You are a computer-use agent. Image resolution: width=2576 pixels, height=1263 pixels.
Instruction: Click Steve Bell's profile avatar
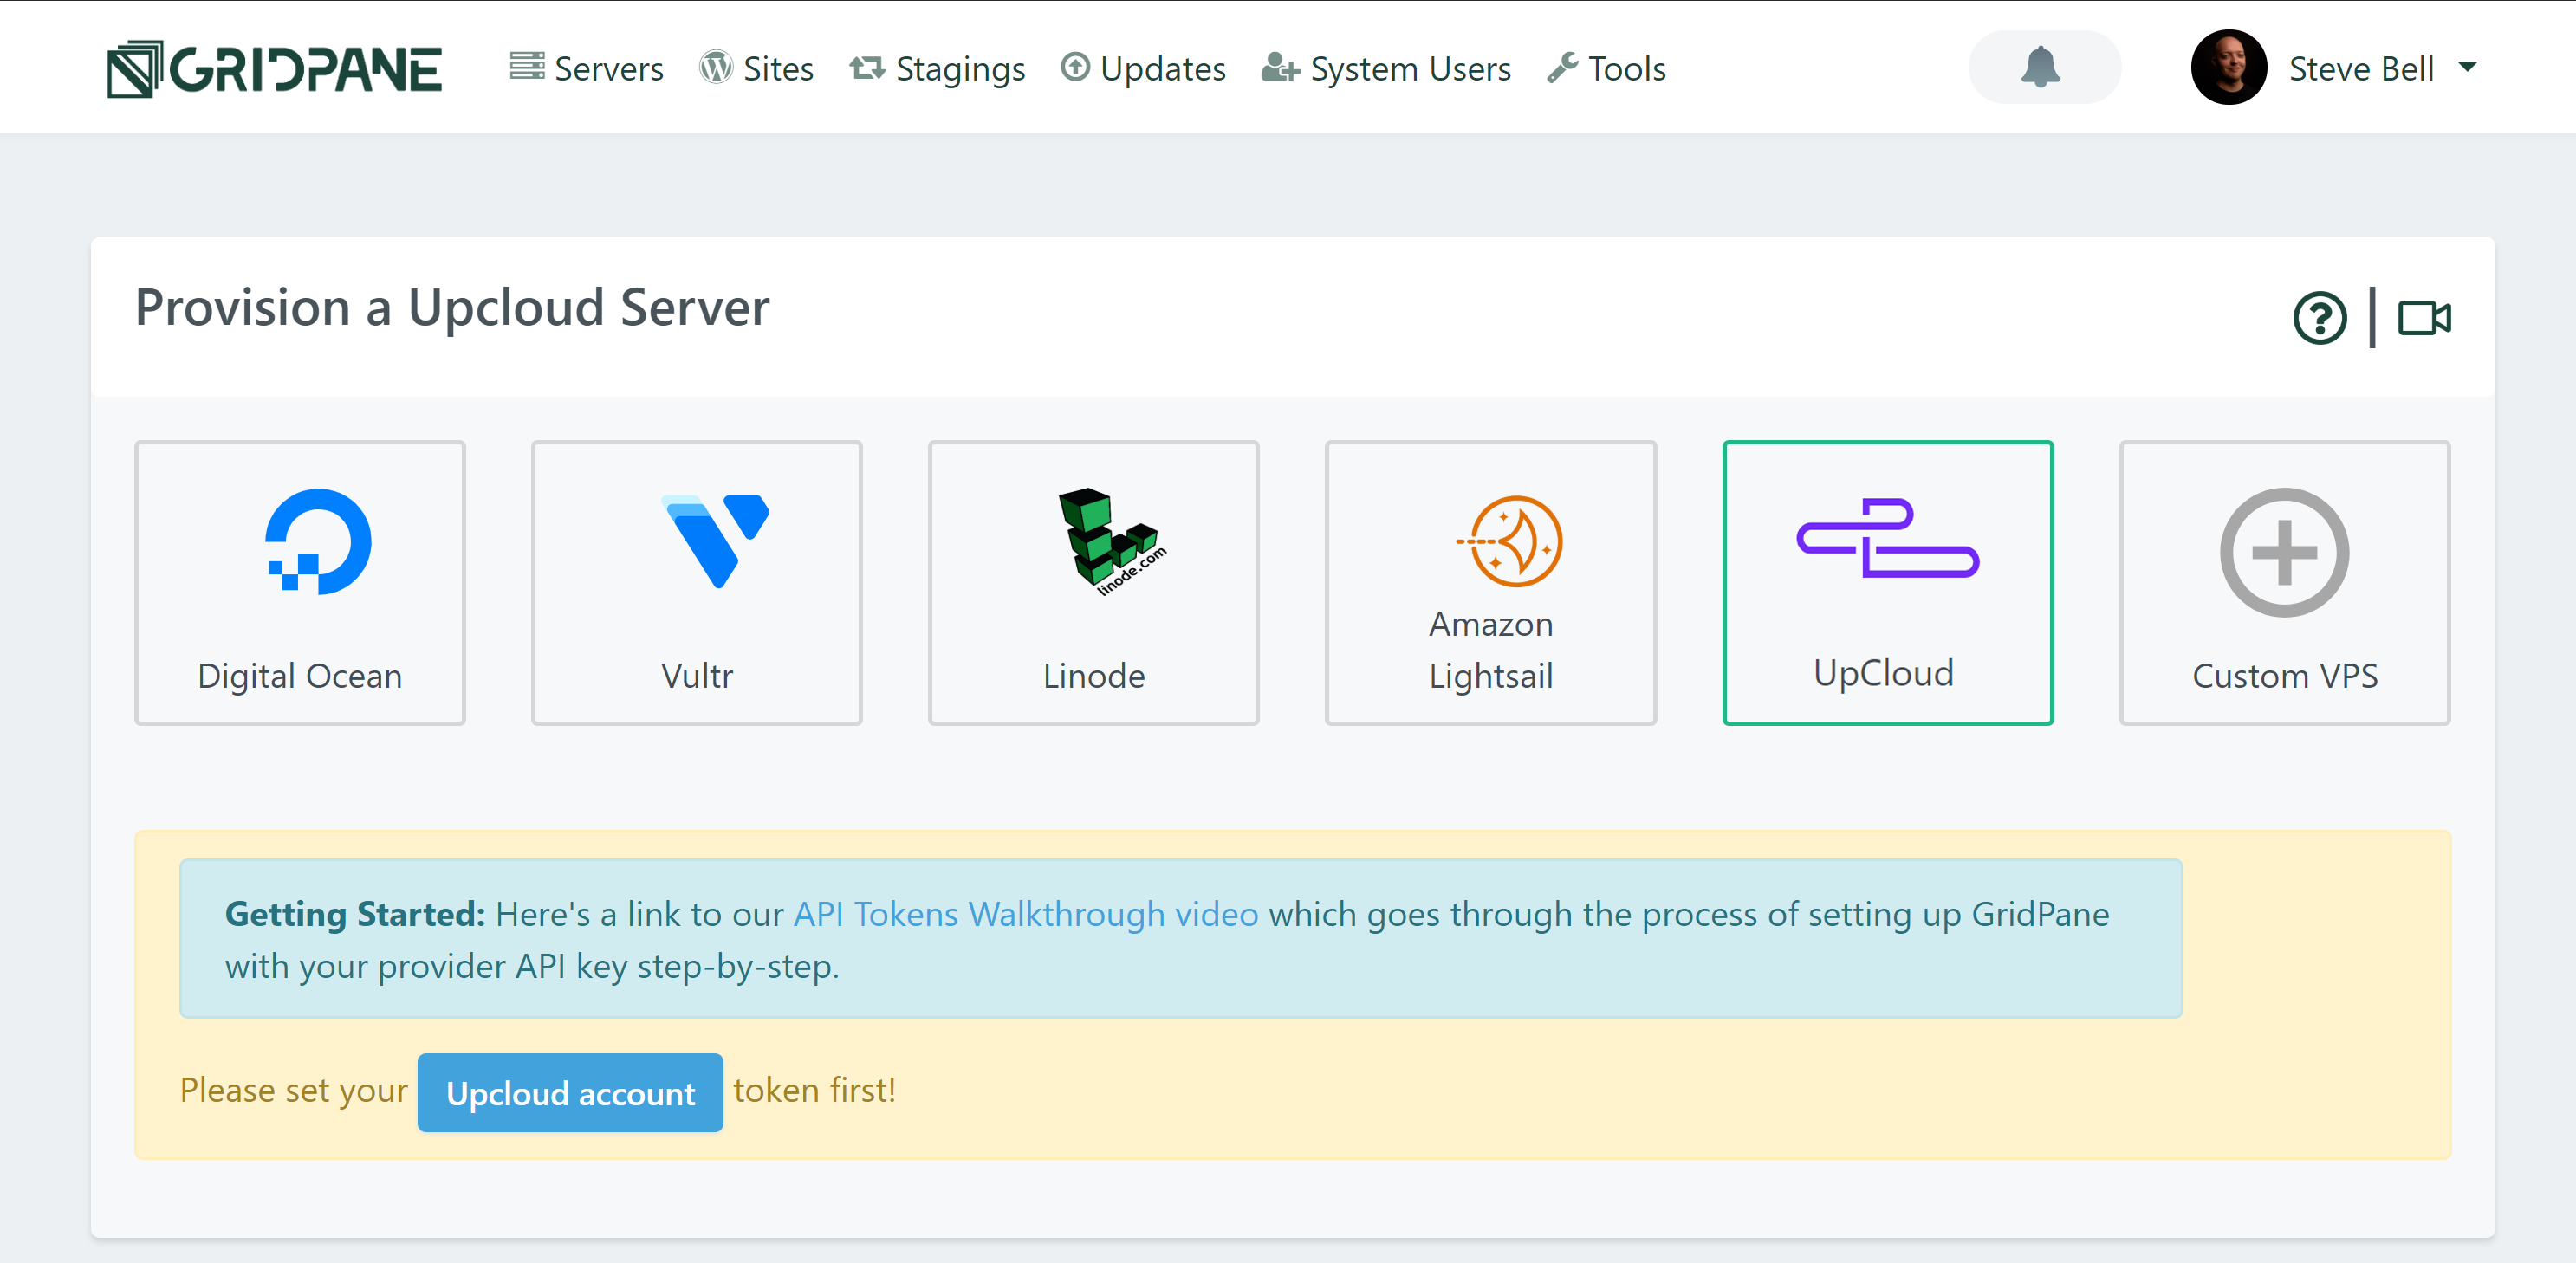tap(2228, 67)
